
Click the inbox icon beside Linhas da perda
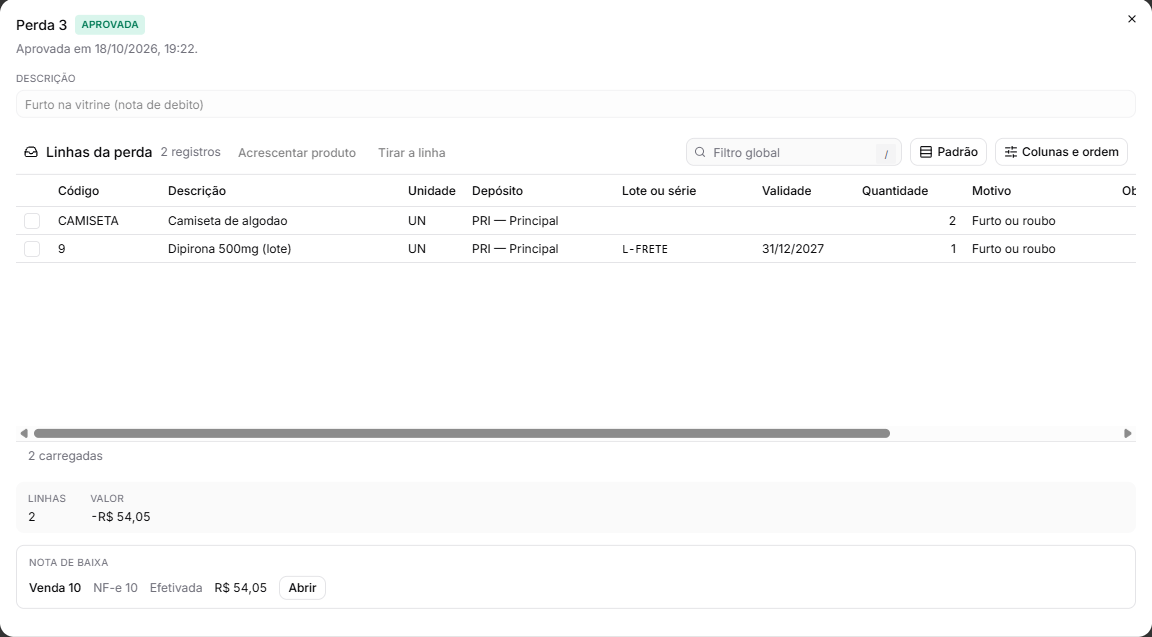tap(31, 152)
